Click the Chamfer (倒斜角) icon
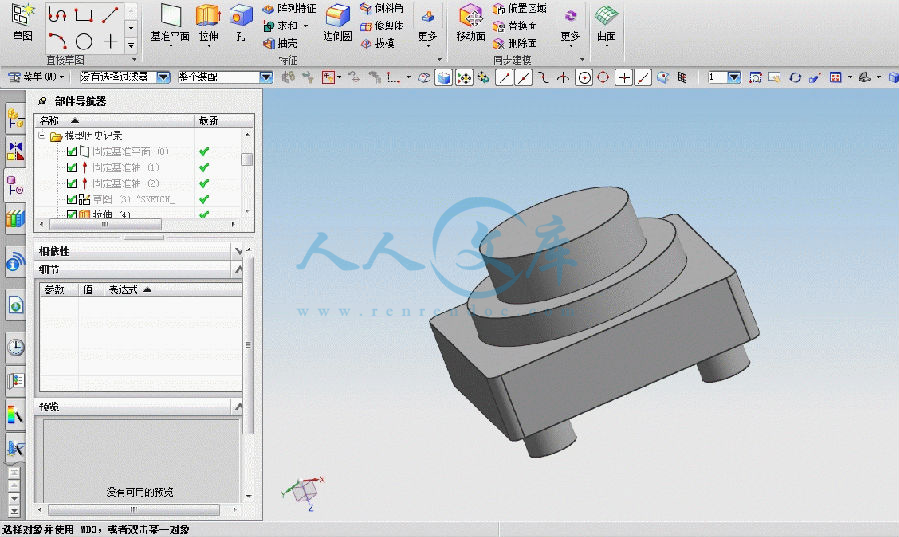899x537 pixels. pyautogui.click(x=366, y=8)
